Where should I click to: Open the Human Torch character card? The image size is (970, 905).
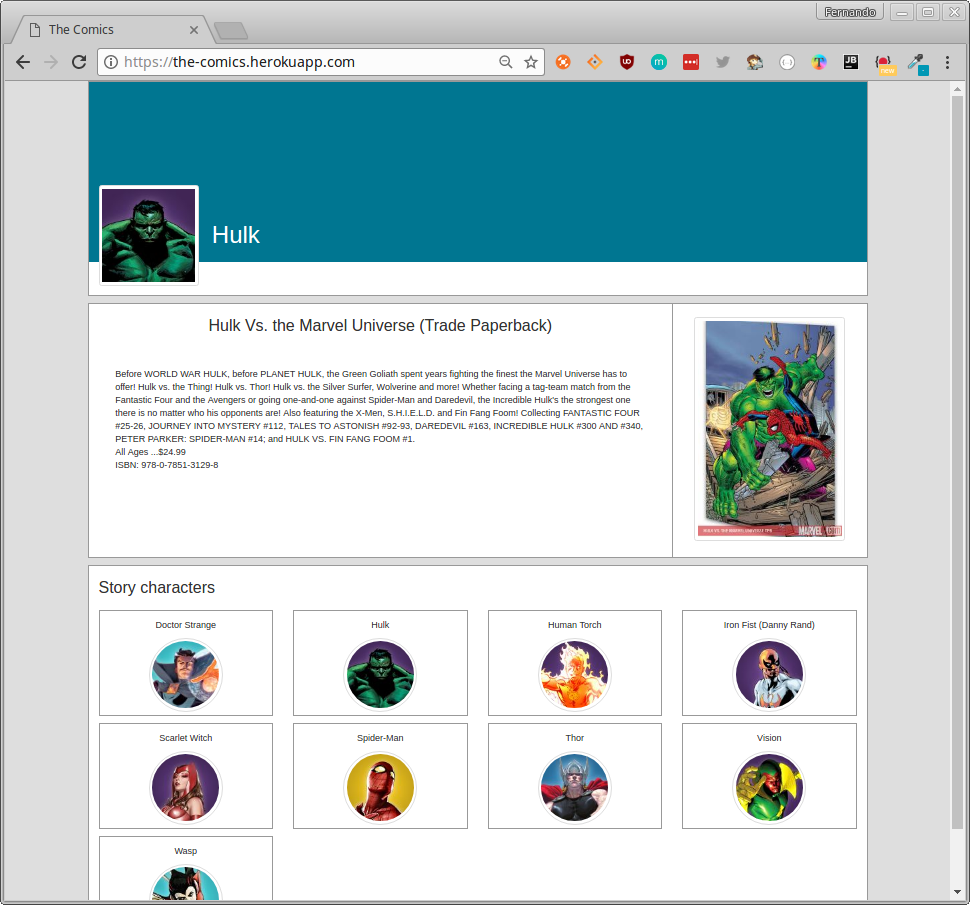[575, 663]
